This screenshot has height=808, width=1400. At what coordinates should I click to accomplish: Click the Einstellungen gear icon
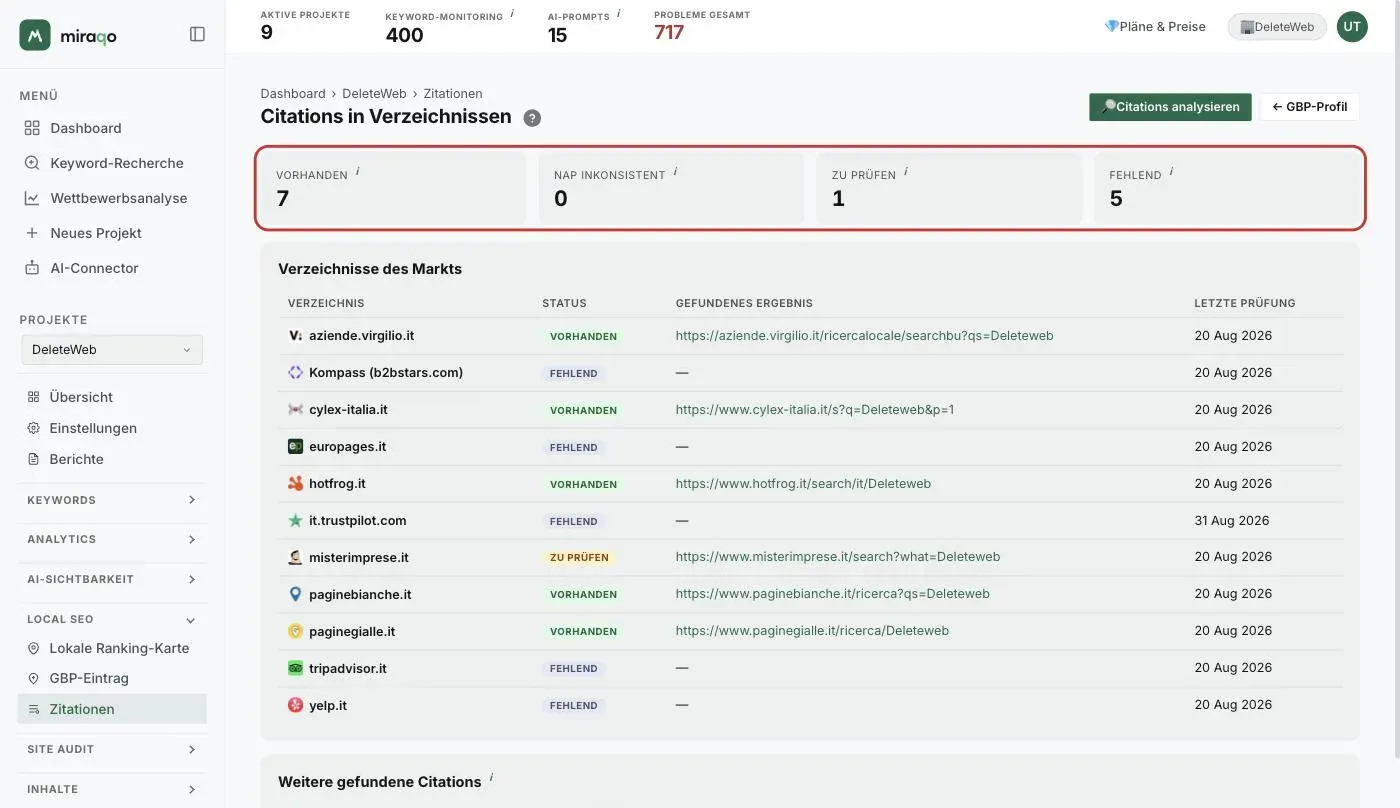click(x=33, y=428)
